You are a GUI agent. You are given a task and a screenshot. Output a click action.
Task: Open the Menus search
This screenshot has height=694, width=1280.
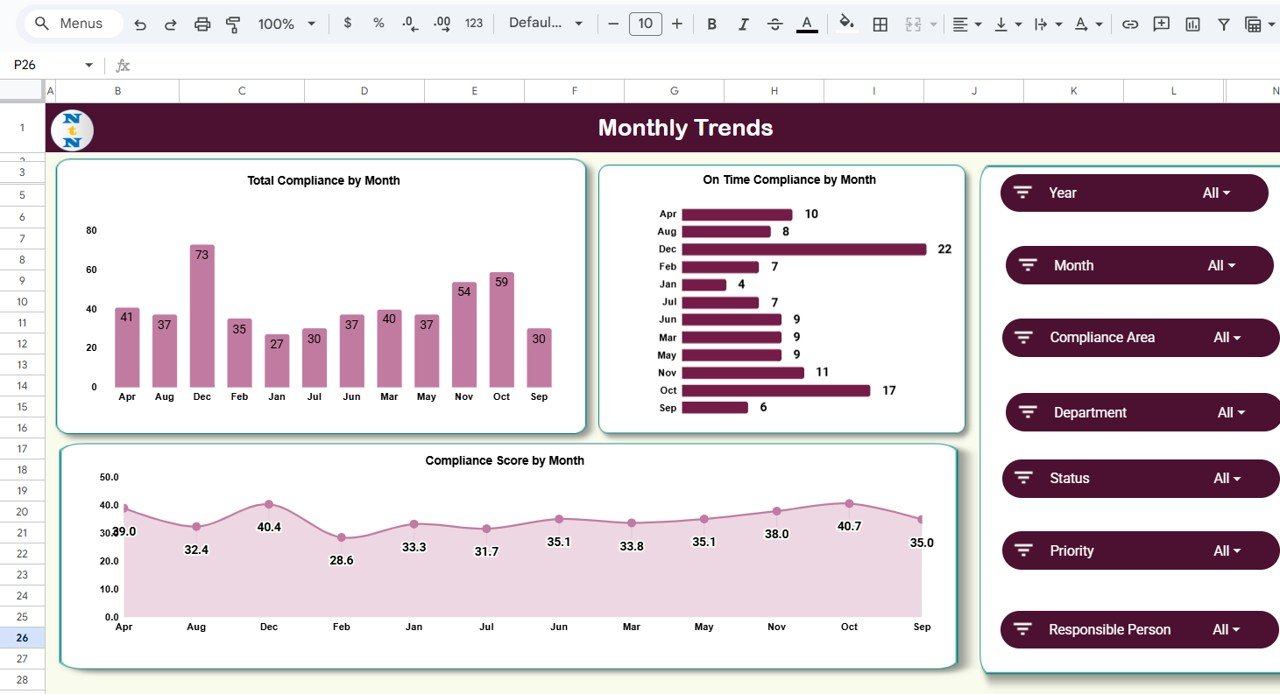point(71,23)
